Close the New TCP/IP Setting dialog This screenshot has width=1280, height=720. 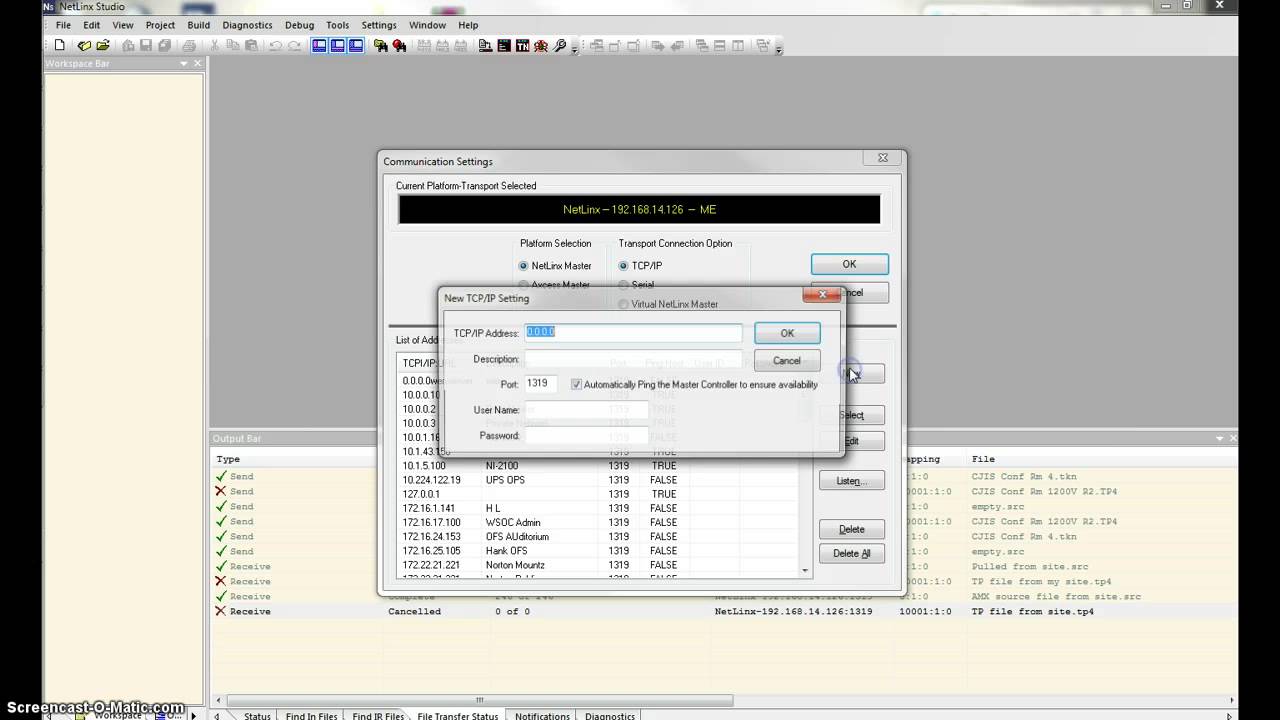pos(822,294)
